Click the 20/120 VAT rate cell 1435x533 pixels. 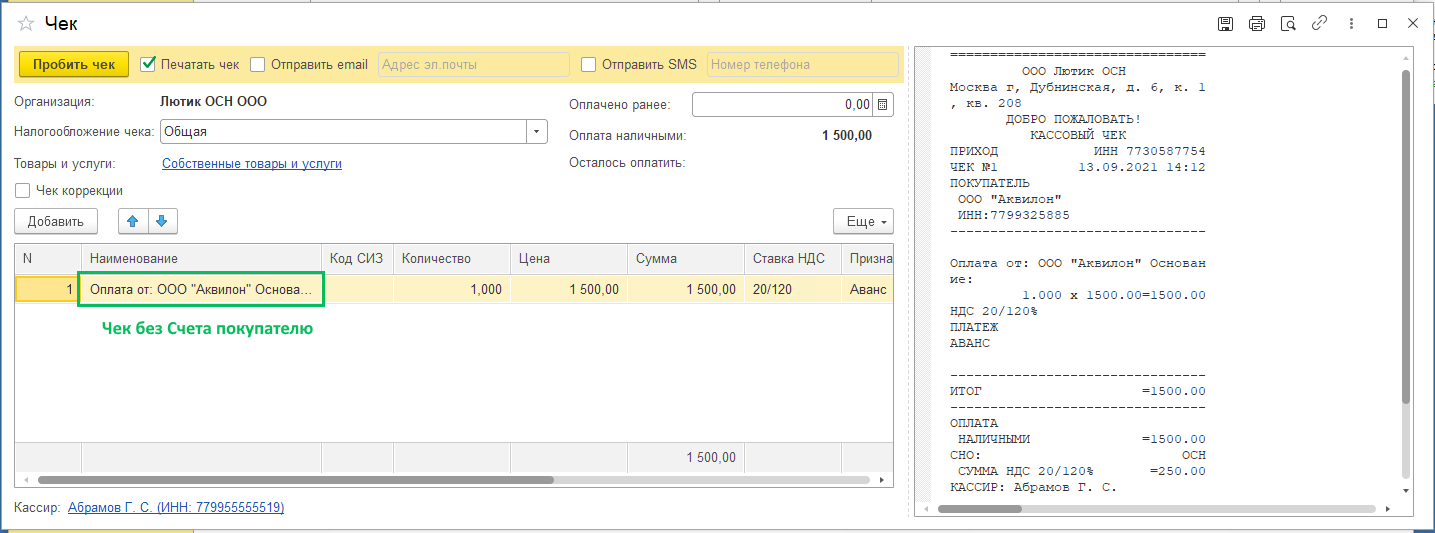coord(792,289)
